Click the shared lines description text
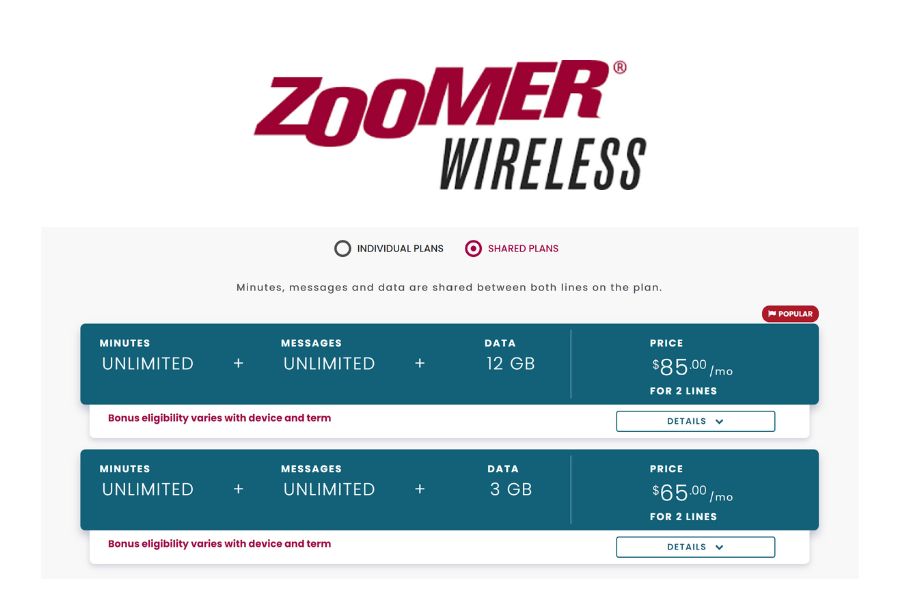Screen dimensions: 900x600 [x=449, y=288]
